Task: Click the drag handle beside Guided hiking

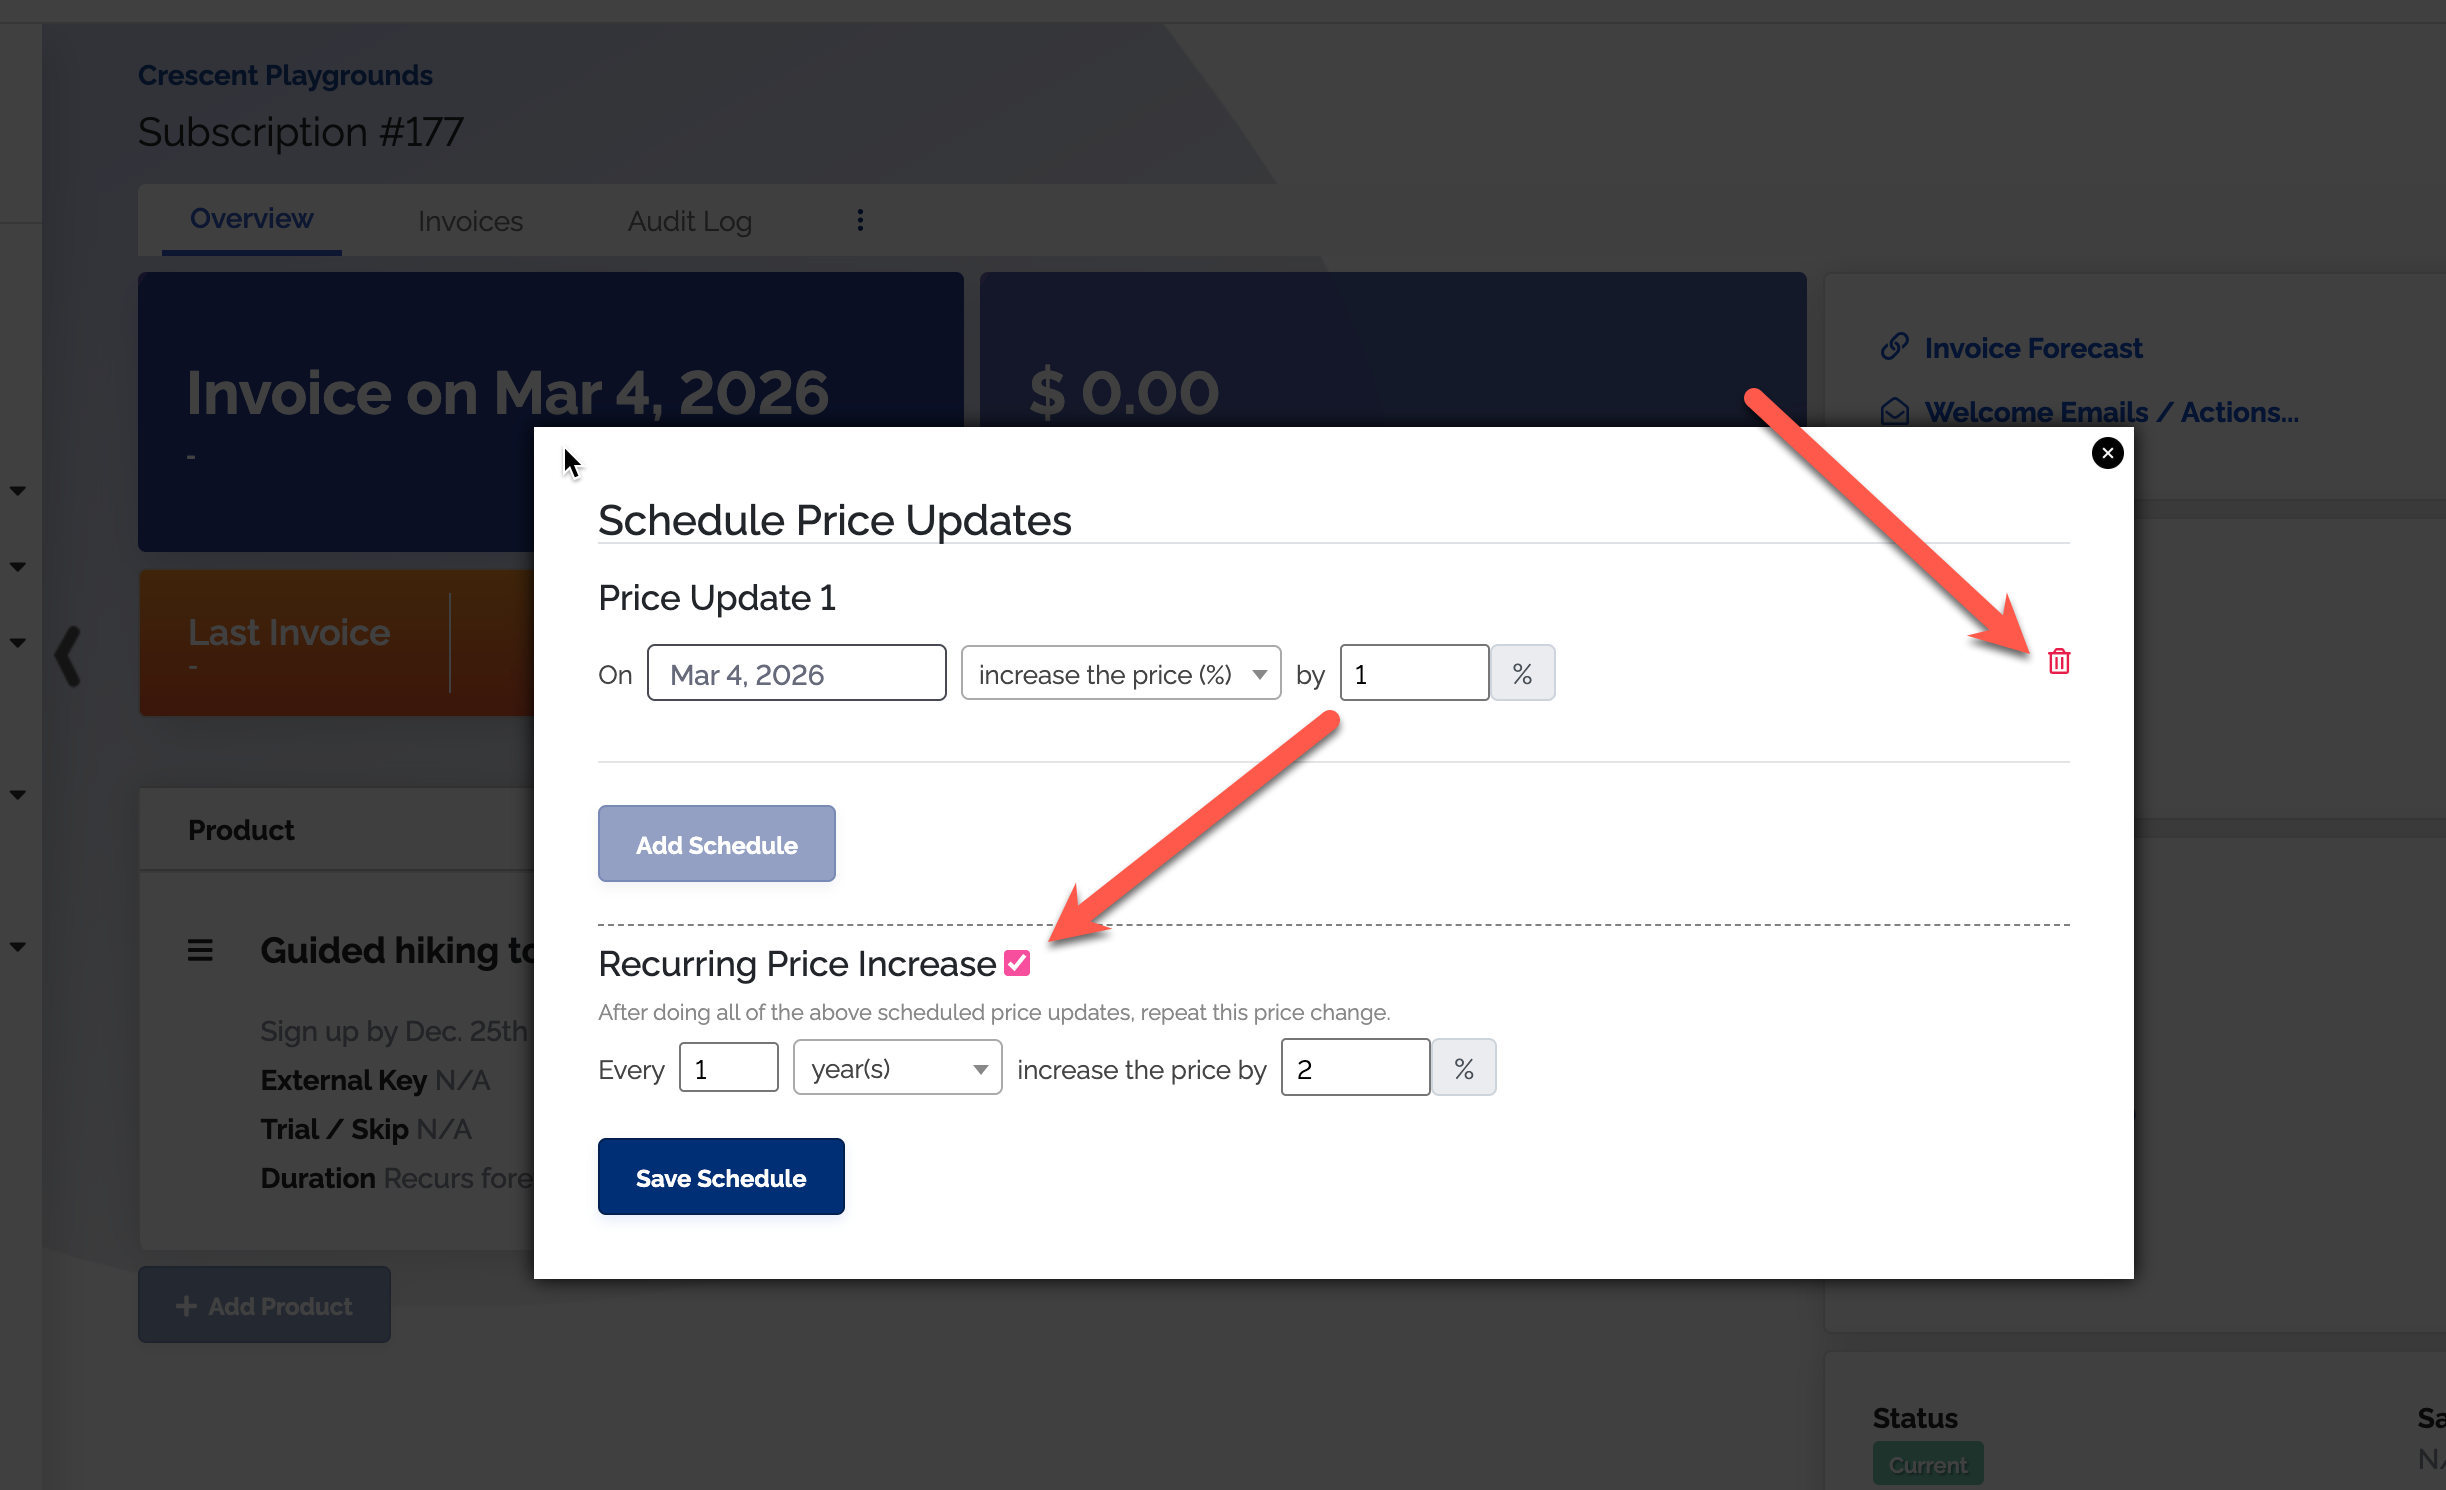Action: pos(200,950)
